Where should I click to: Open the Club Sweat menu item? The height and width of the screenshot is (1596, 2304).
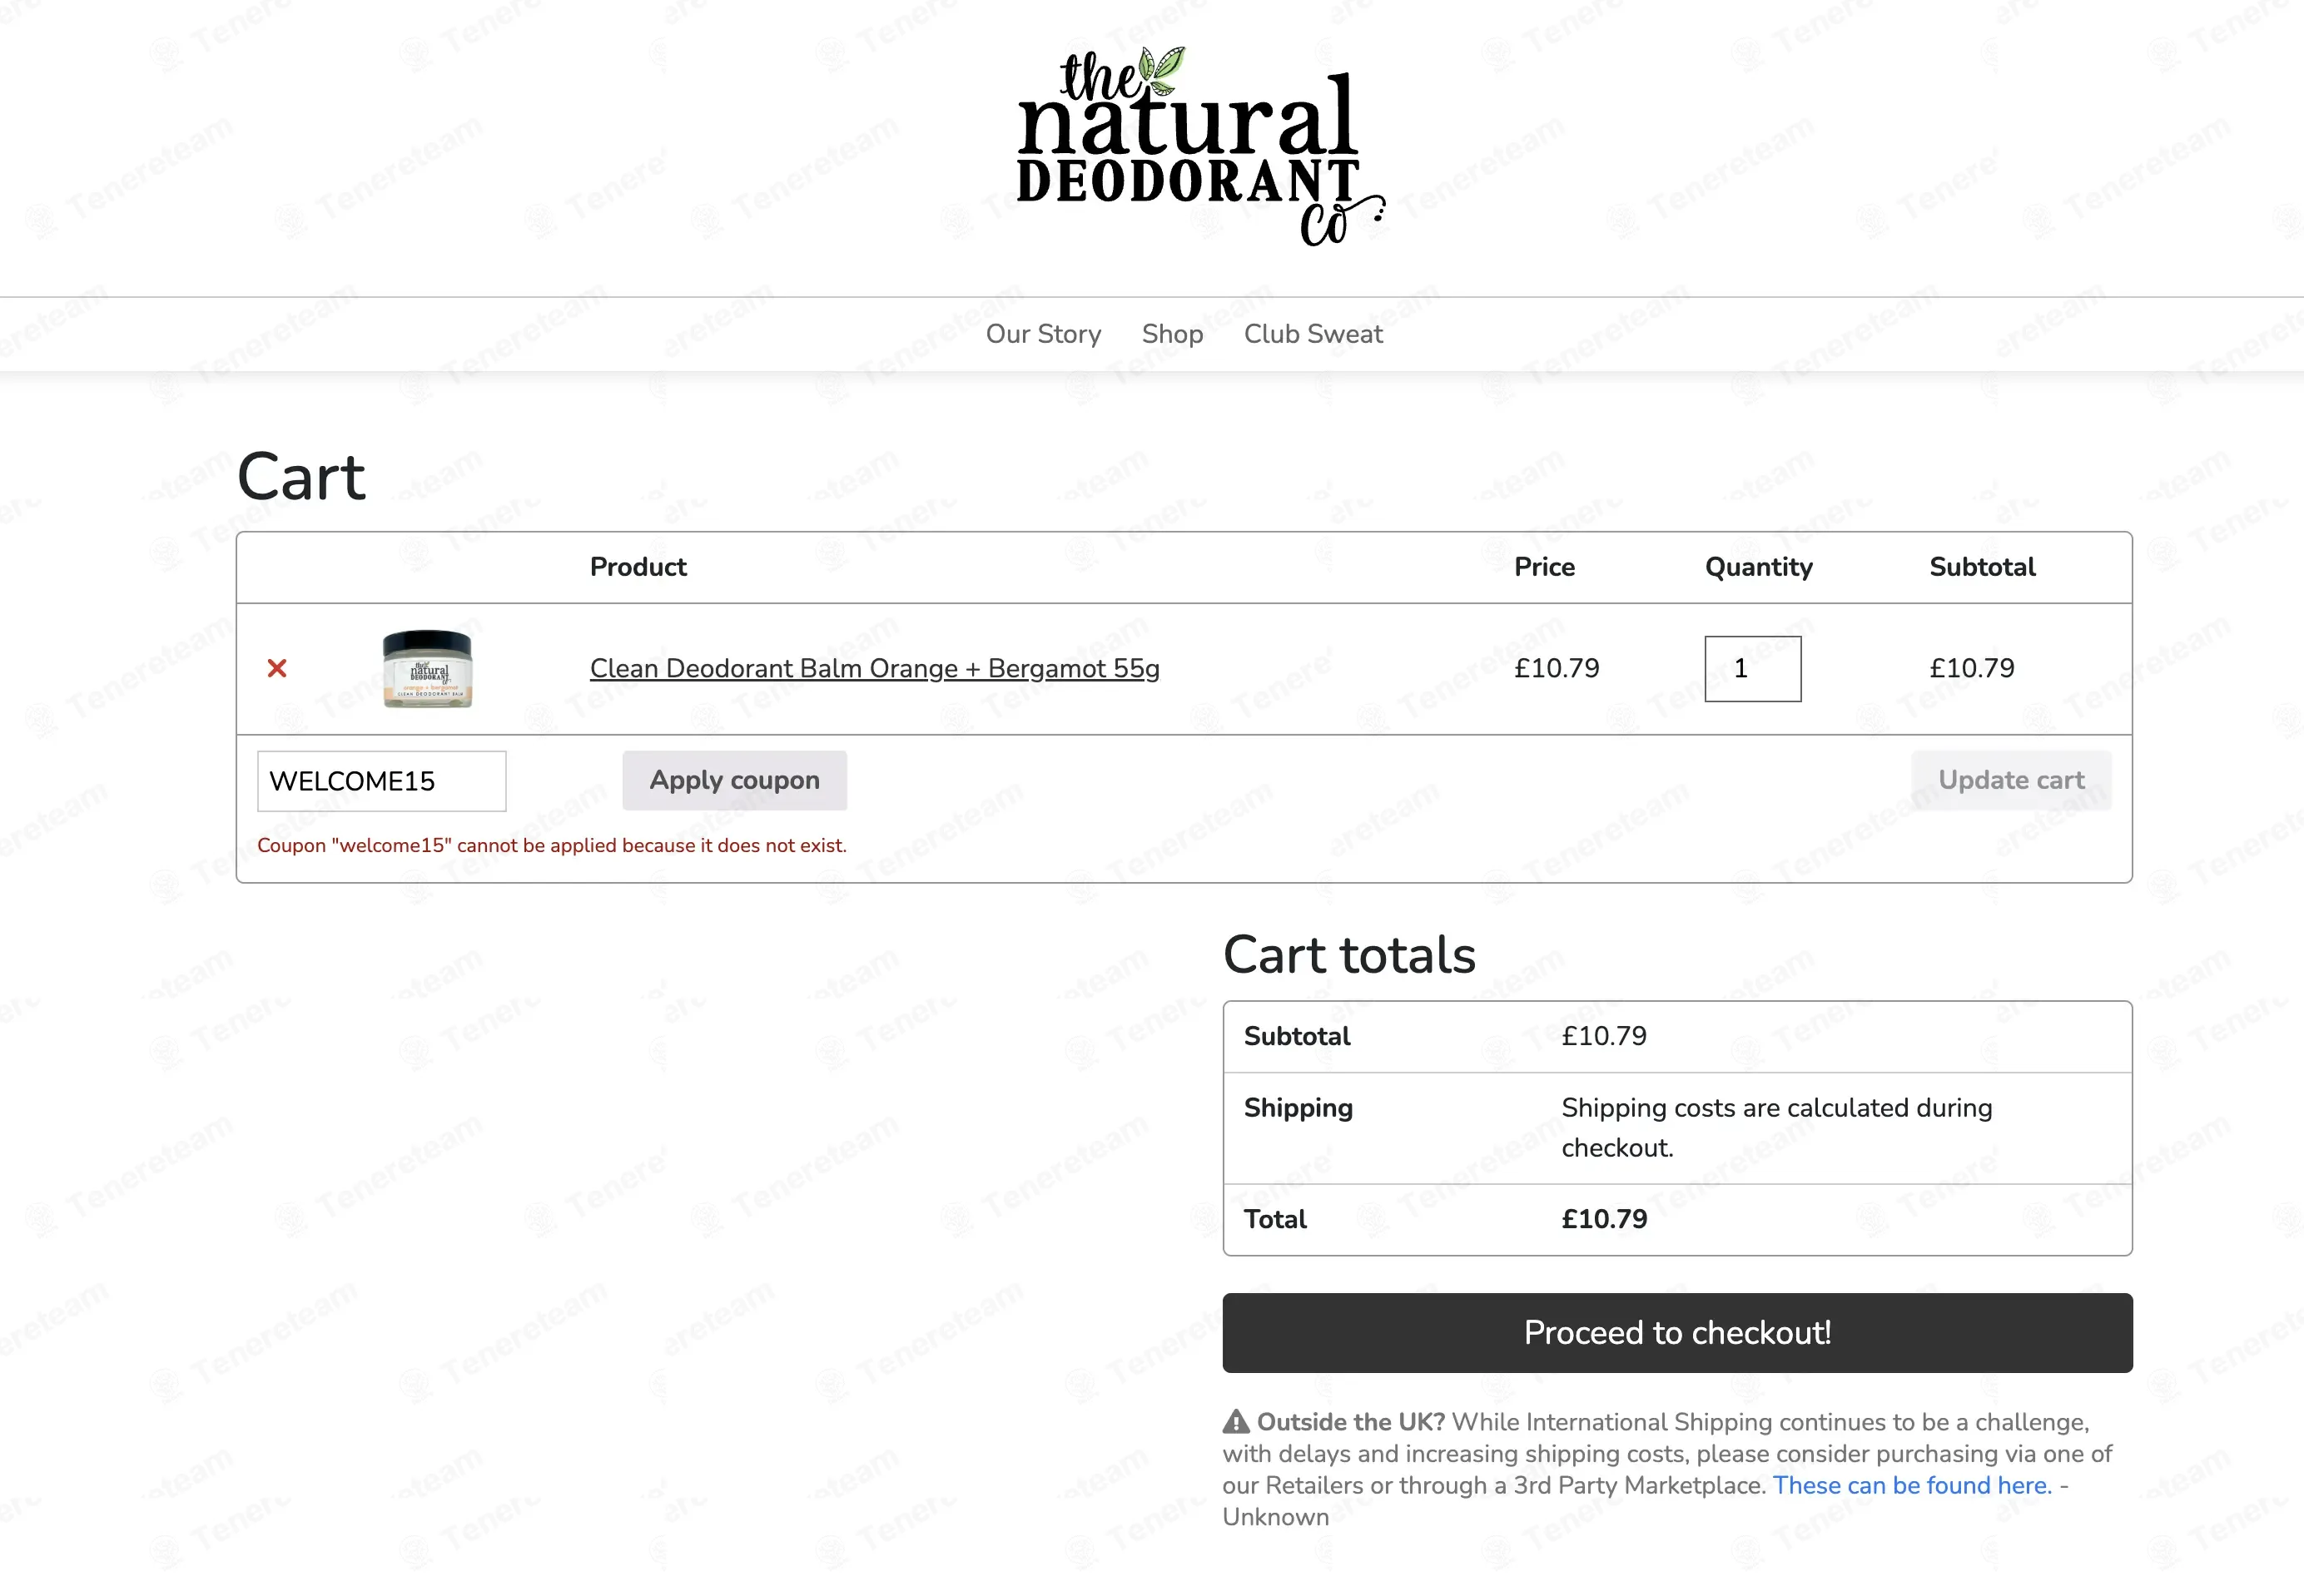pos(1313,333)
